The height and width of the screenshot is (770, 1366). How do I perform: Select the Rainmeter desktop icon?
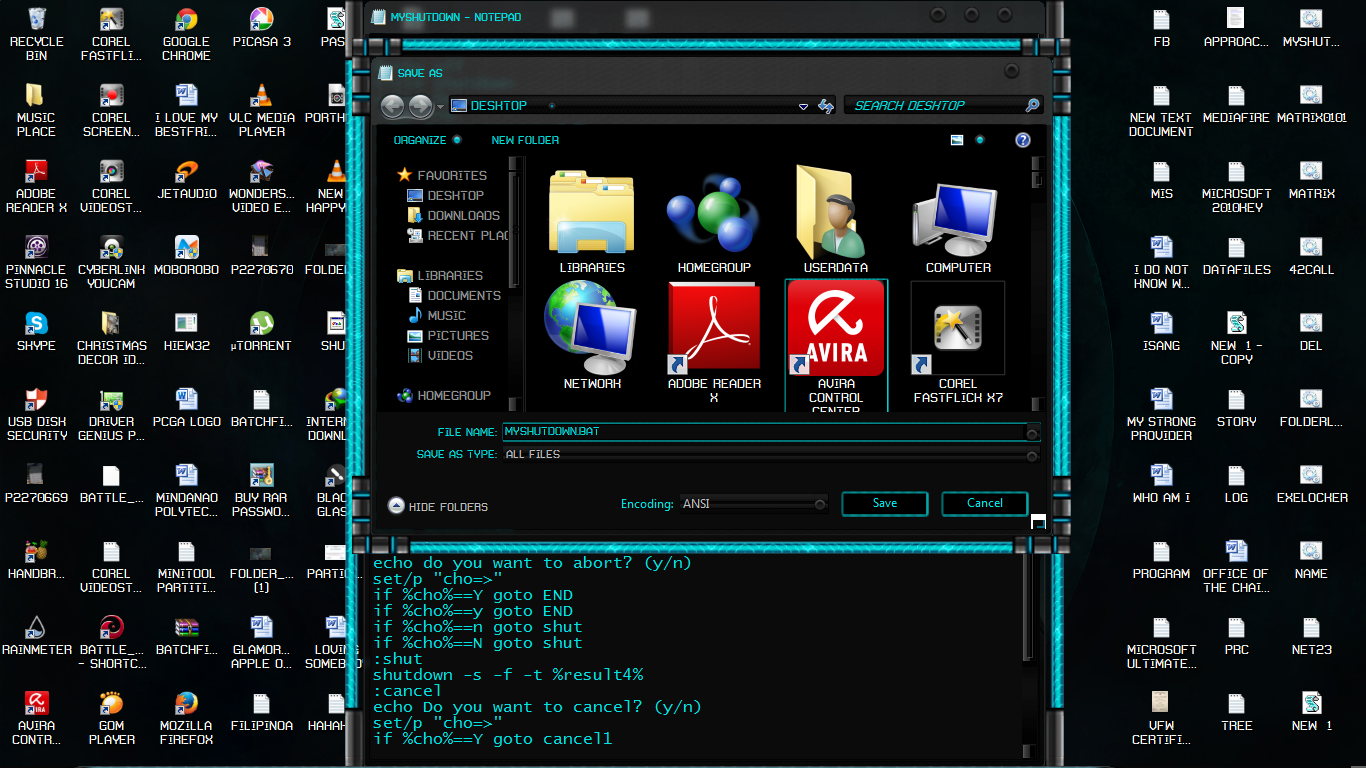[36, 635]
